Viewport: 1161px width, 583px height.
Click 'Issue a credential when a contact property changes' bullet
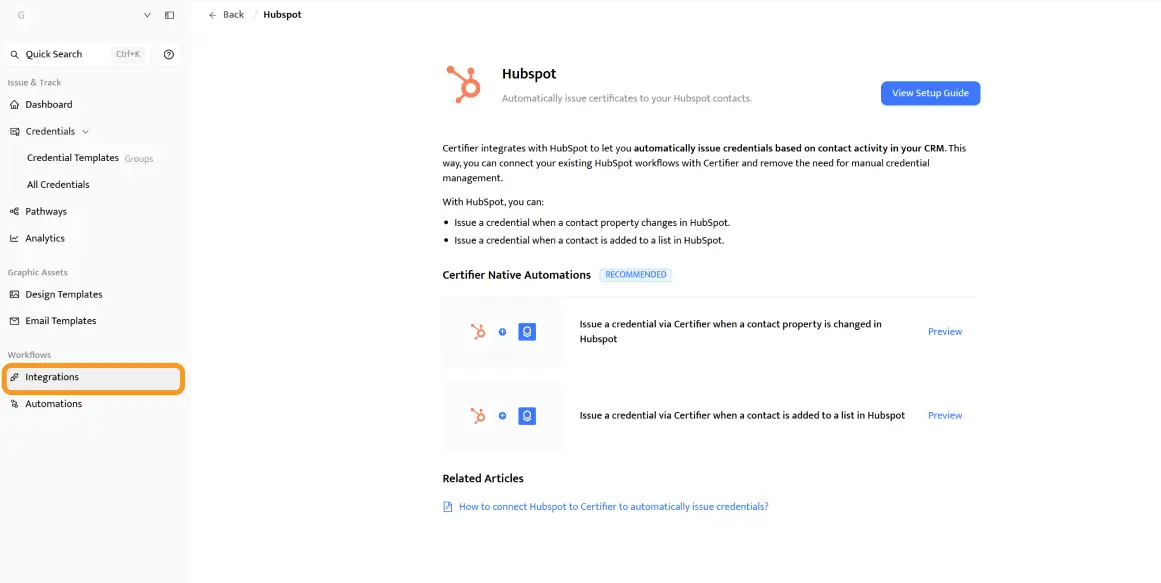coord(592,222)
